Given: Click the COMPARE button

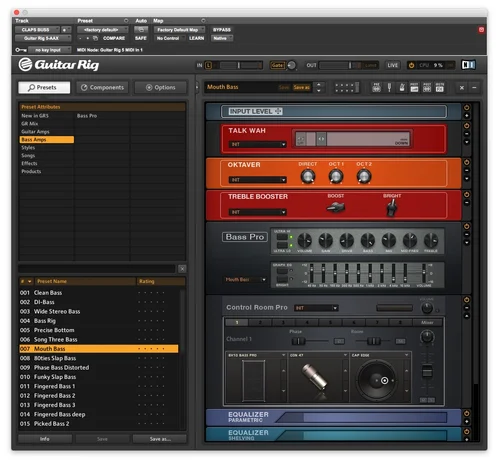Looking at the screenshot, I should pos(114,38).
